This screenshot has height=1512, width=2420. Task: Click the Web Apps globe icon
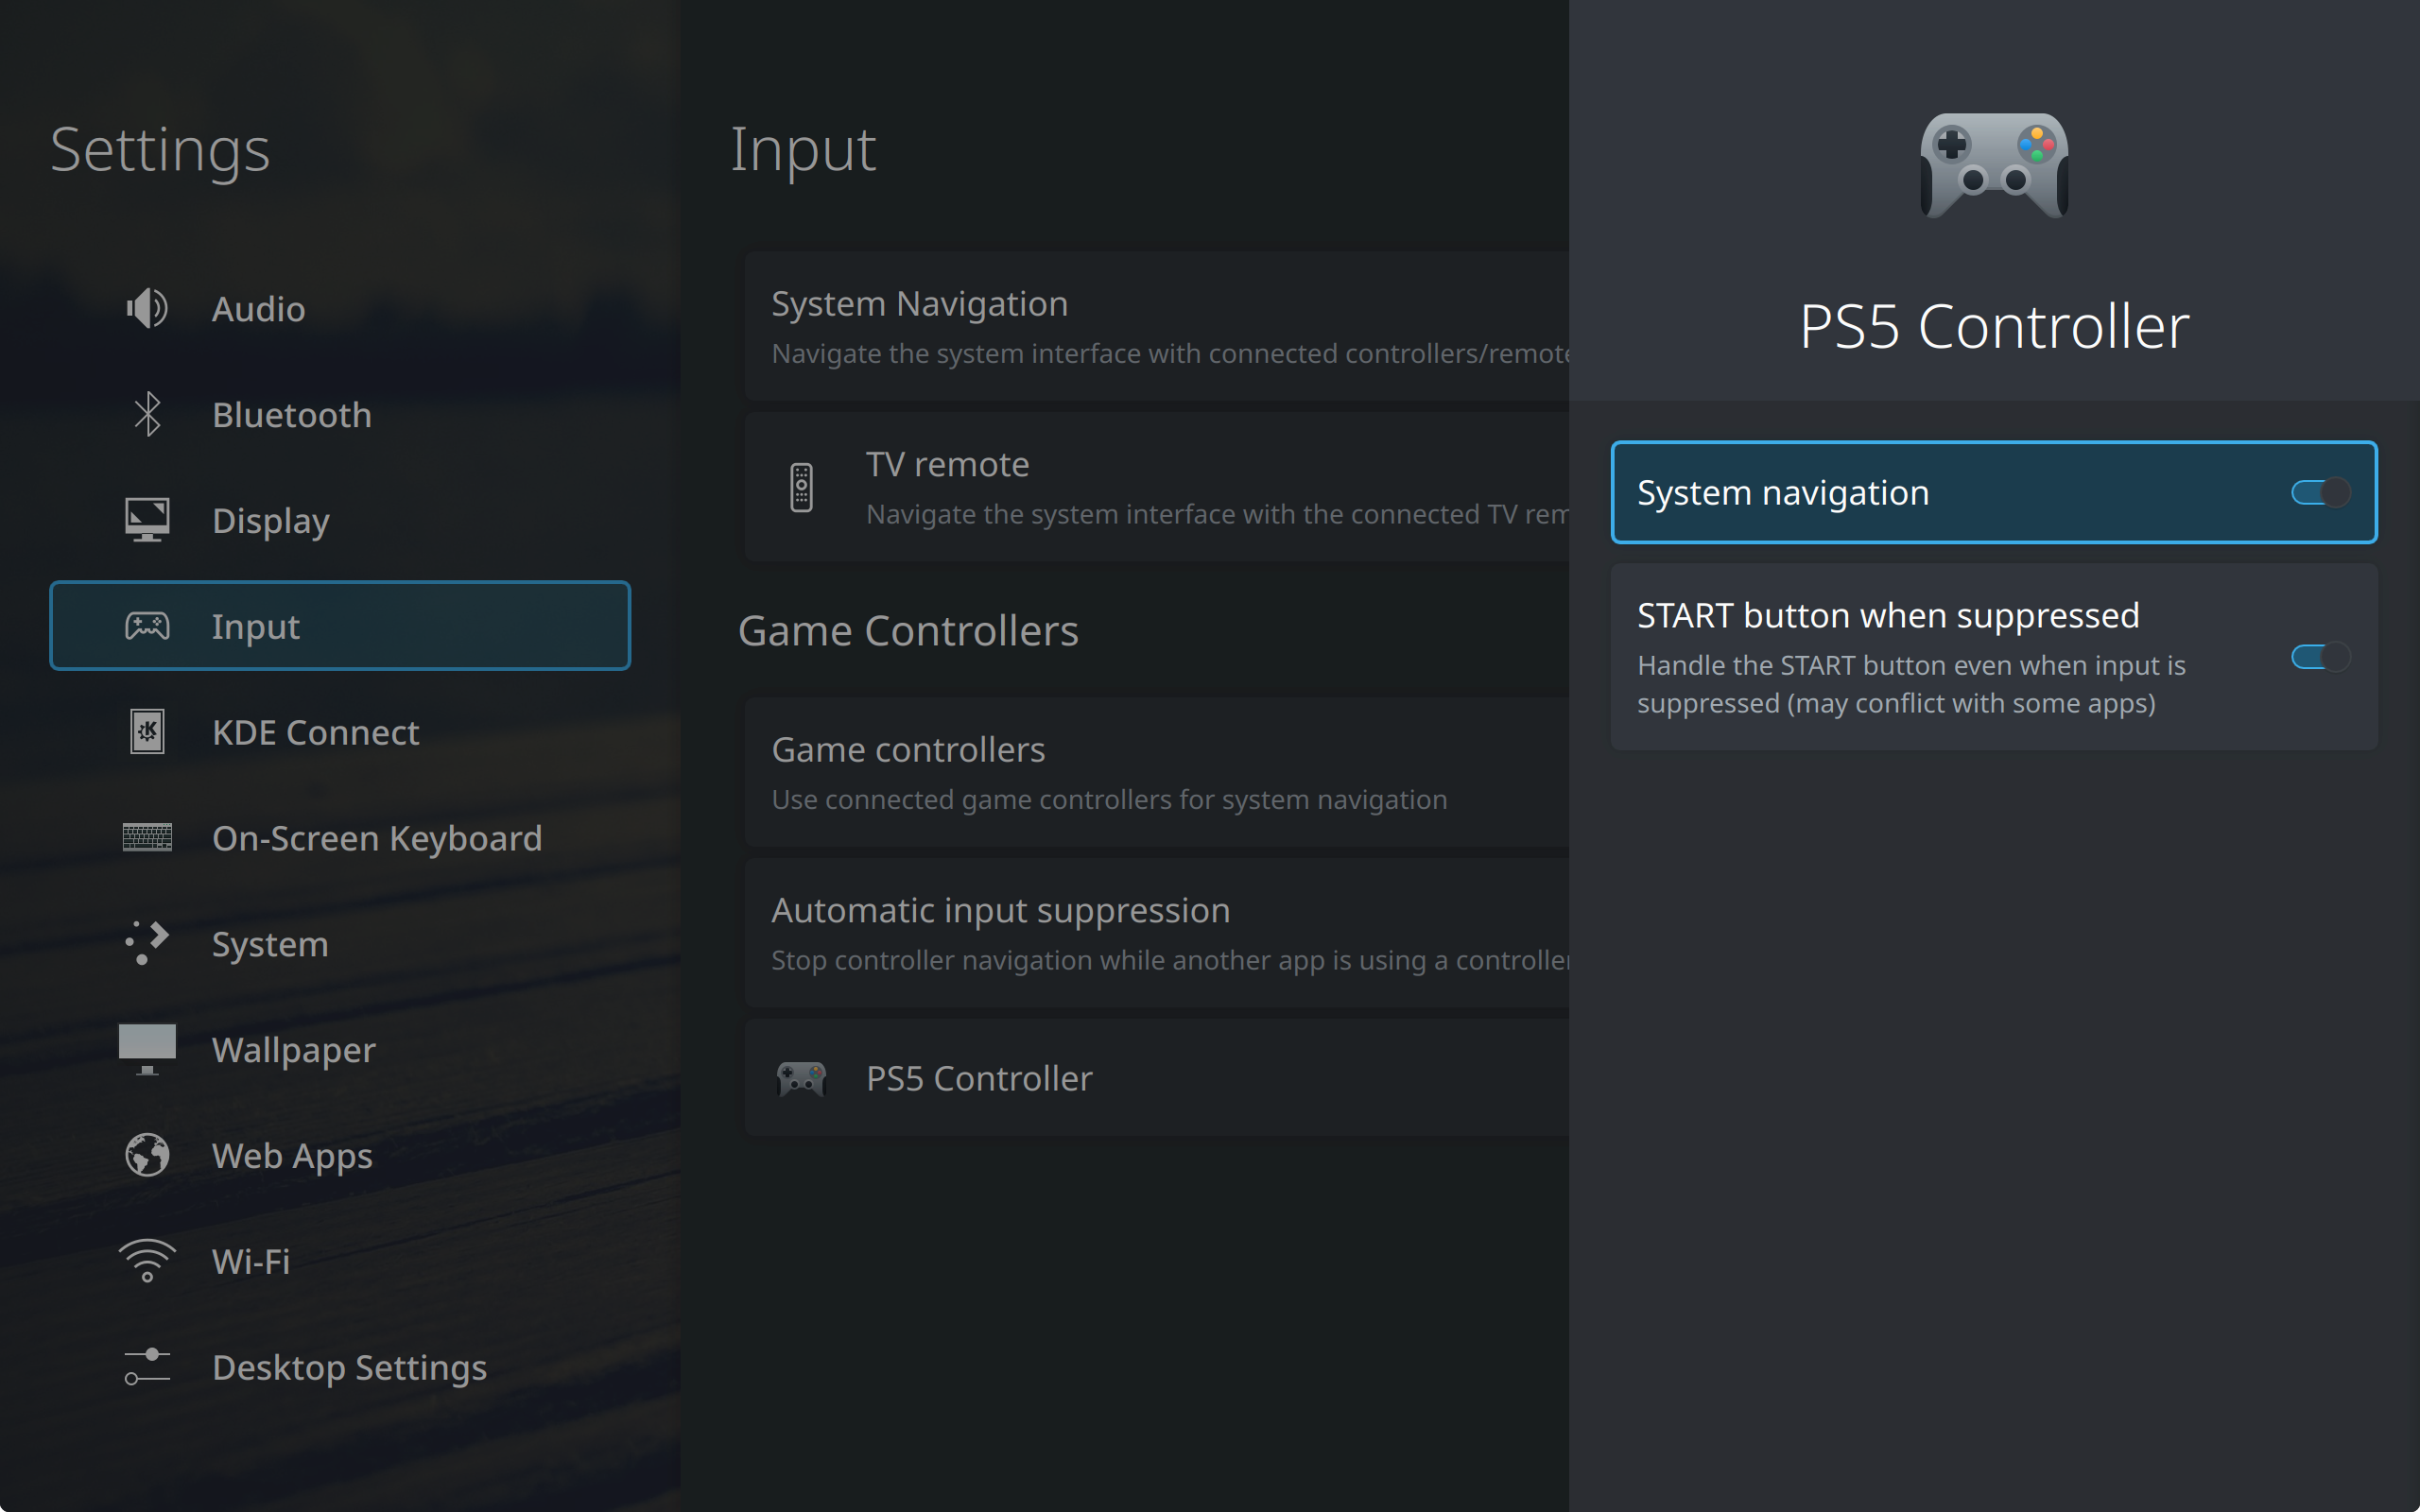point(147,1155)
